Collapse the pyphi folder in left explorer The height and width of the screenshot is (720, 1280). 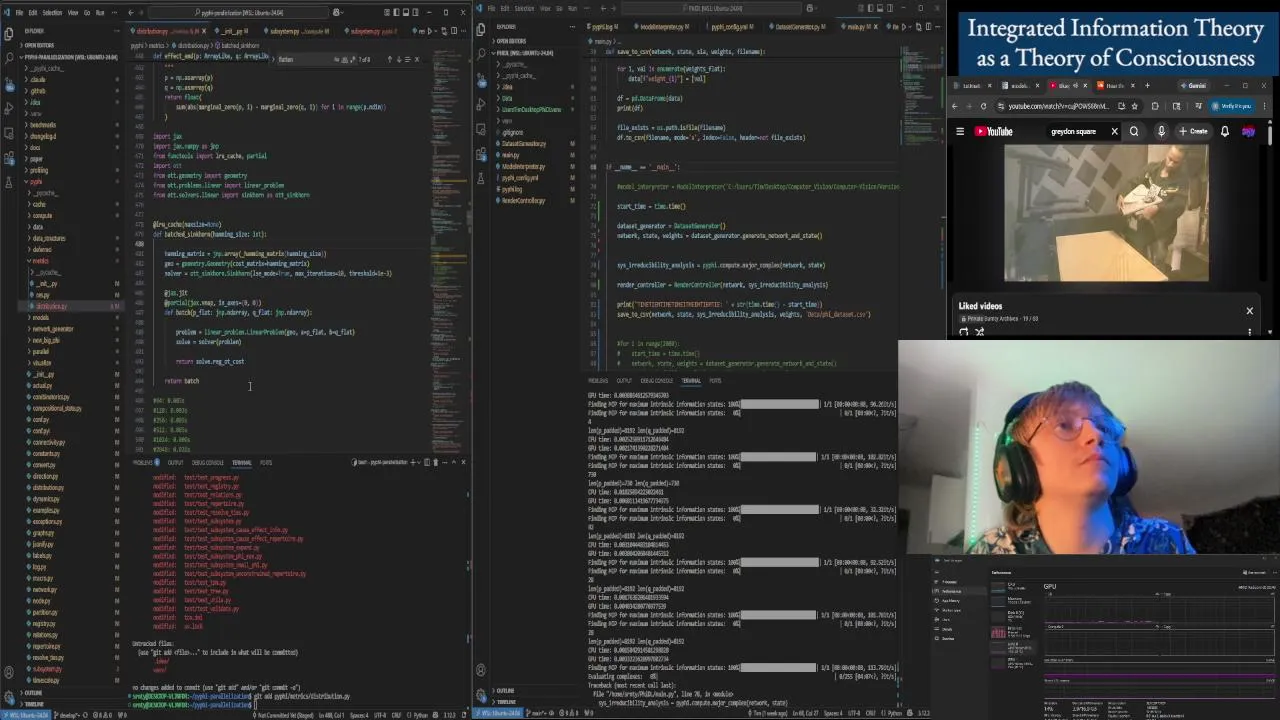pos(35,182)
